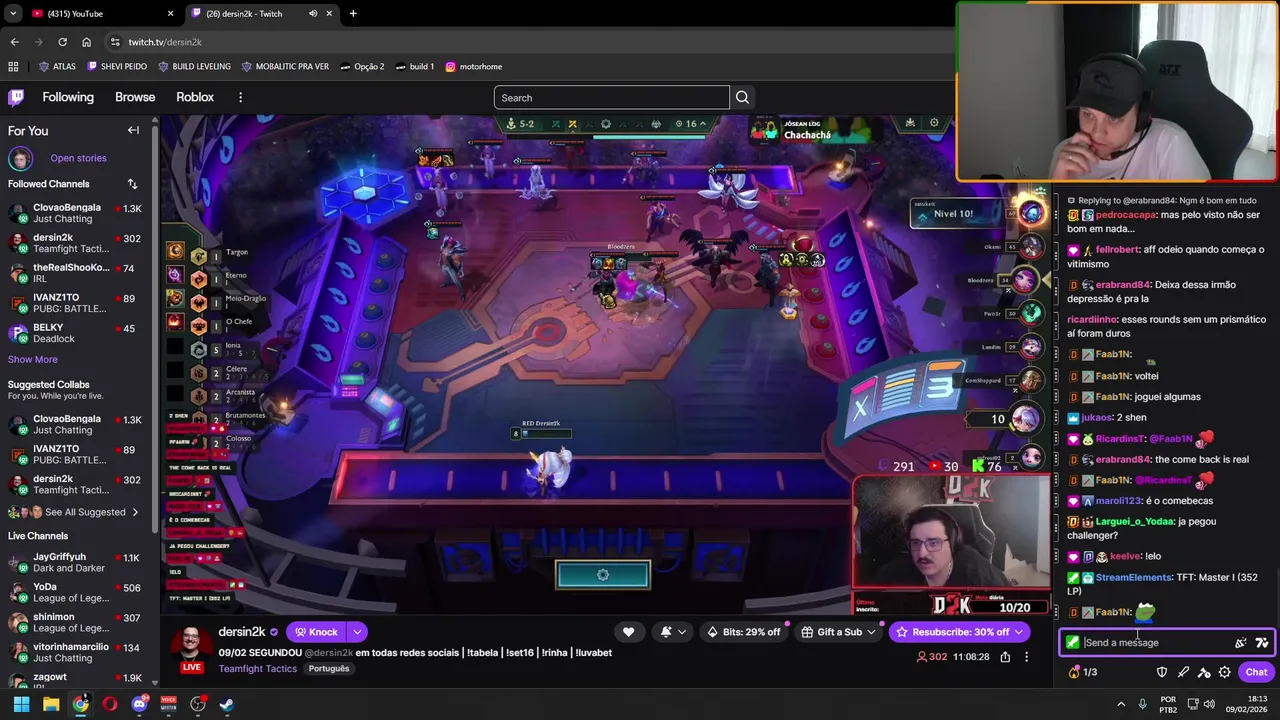1280x720 pixels.
Task: Open the 1/3 hype counter in chat
Action: [1083, 672]
